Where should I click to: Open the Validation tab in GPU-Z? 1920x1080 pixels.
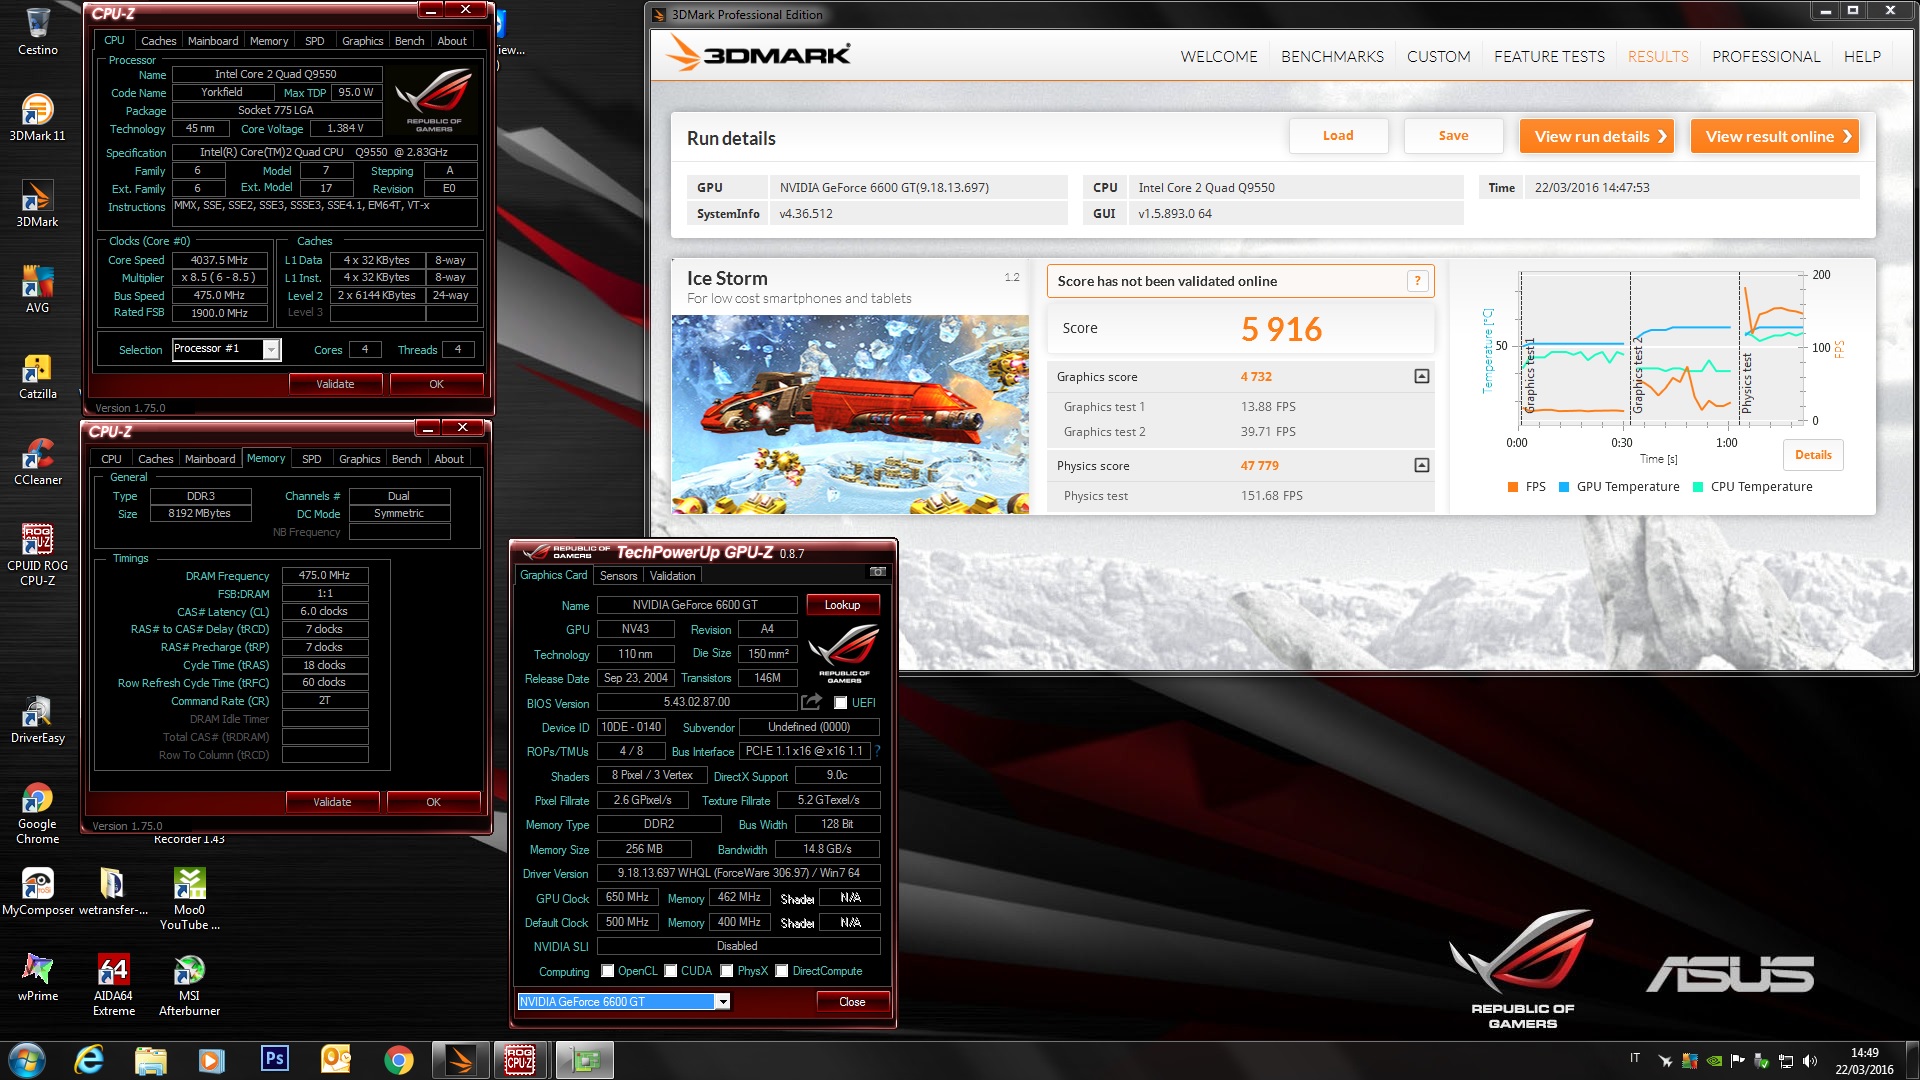click(672, 576)
